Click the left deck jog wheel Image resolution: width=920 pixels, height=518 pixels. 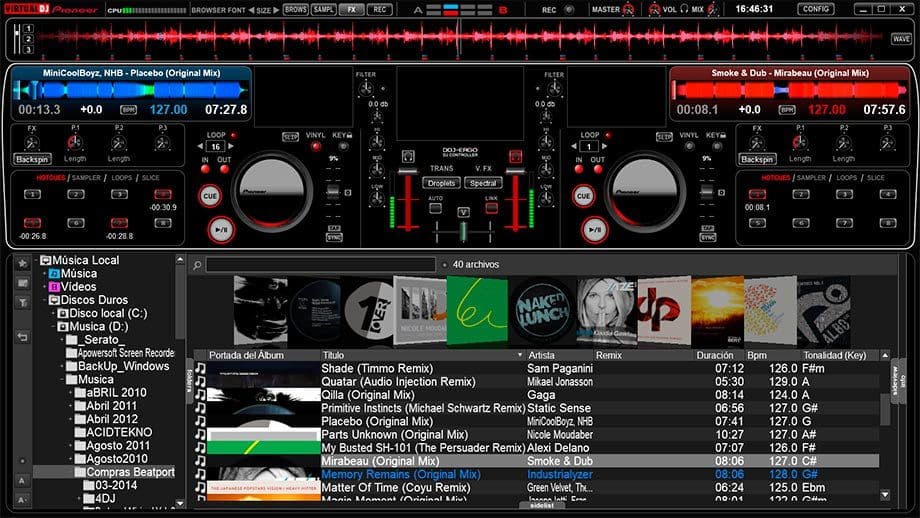pyautogui.click(x=271, y=192)
